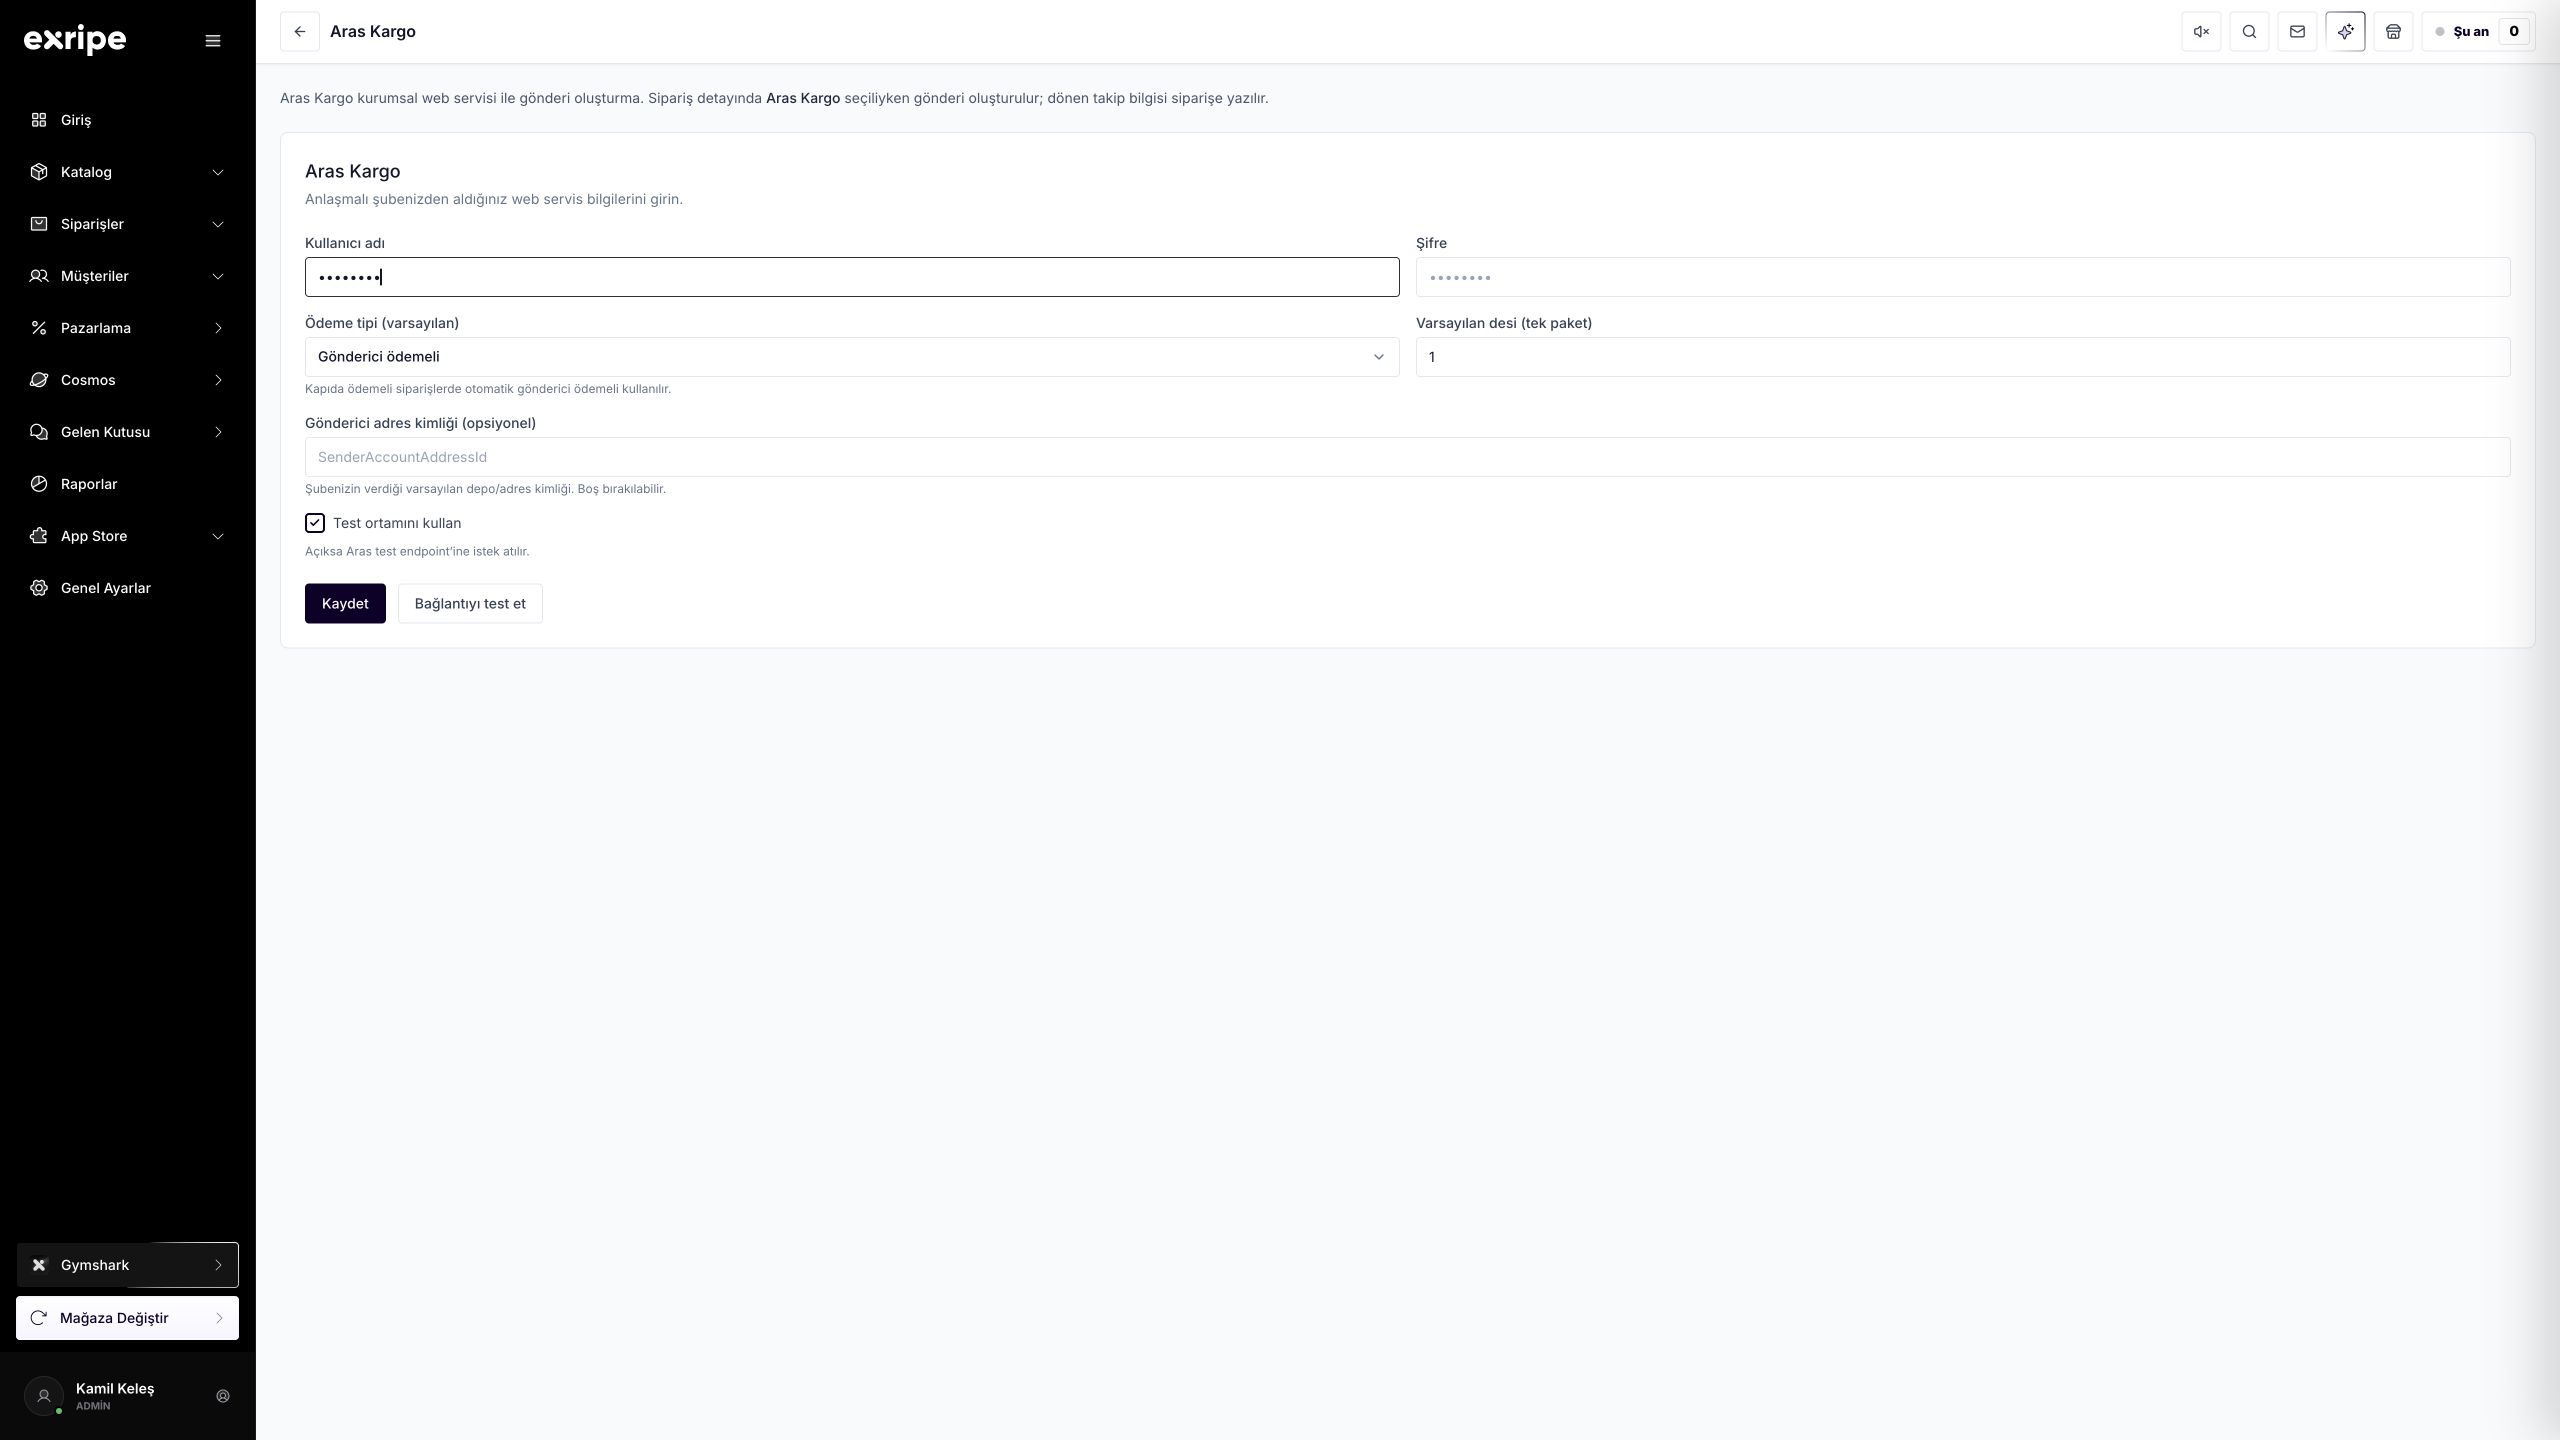
Task: Click the Kaydet button
Action: coord(345,603)
